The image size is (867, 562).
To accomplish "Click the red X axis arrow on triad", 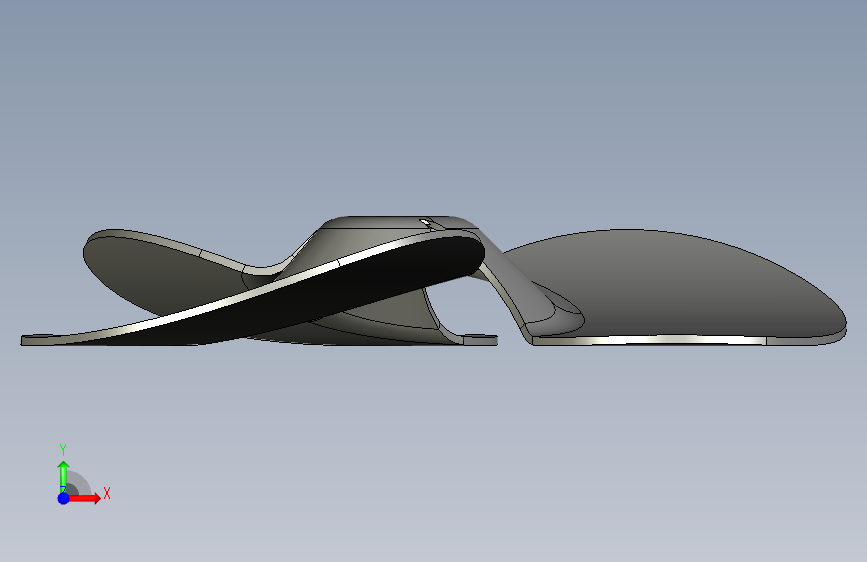I will (85, 498).
